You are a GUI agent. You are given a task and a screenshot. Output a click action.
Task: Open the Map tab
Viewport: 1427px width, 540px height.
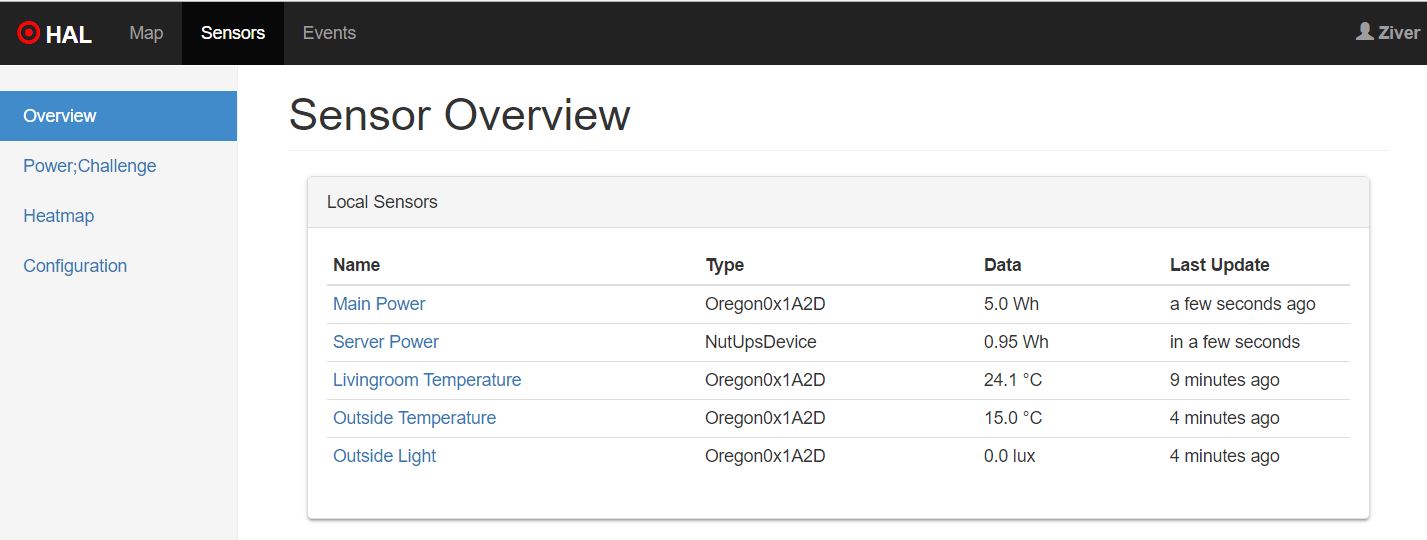pyautogui.click(x=146, y=33)
